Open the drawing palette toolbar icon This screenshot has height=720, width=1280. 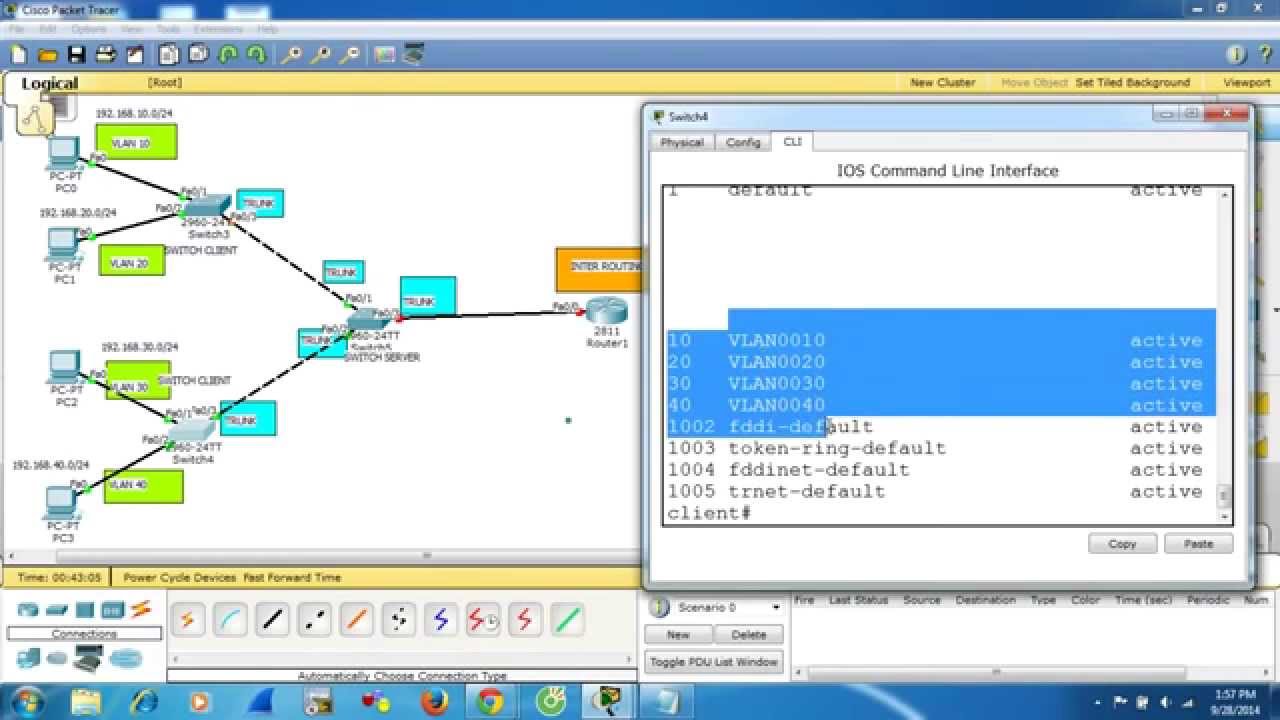tap(385, 55)
